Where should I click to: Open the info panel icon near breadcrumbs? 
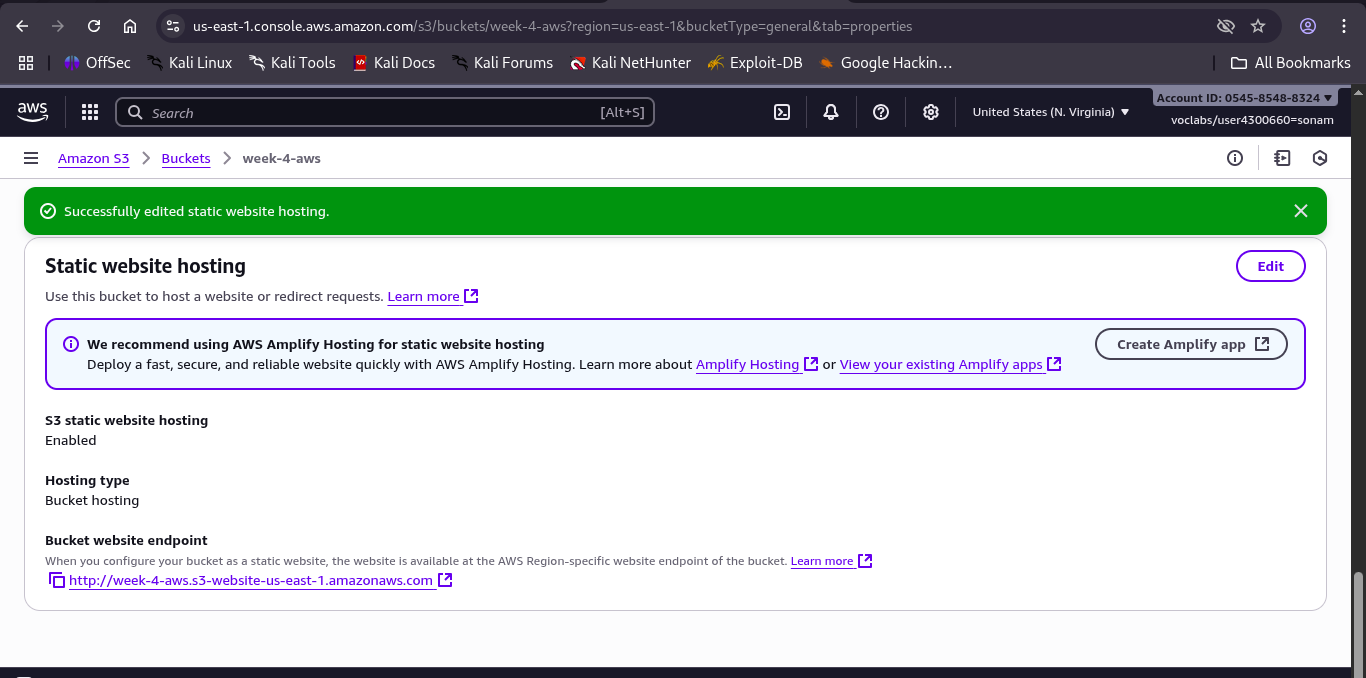pyautogui.click(x=1235, y=158)
